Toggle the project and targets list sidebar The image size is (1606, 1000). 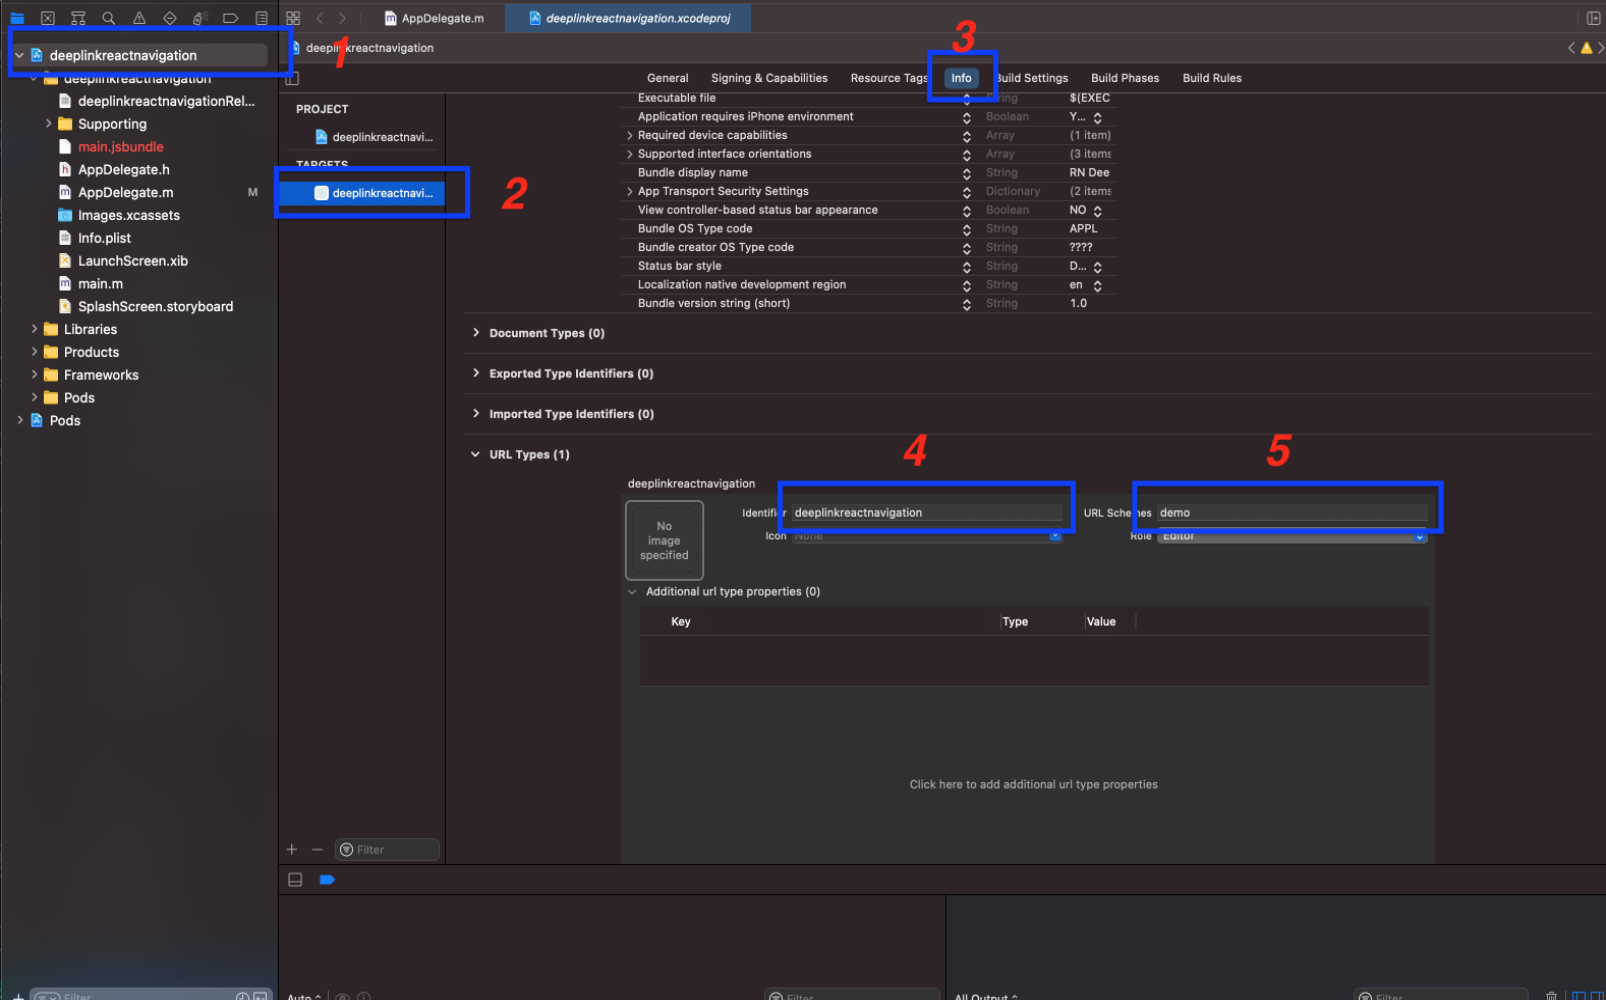(x=292, y=78)
